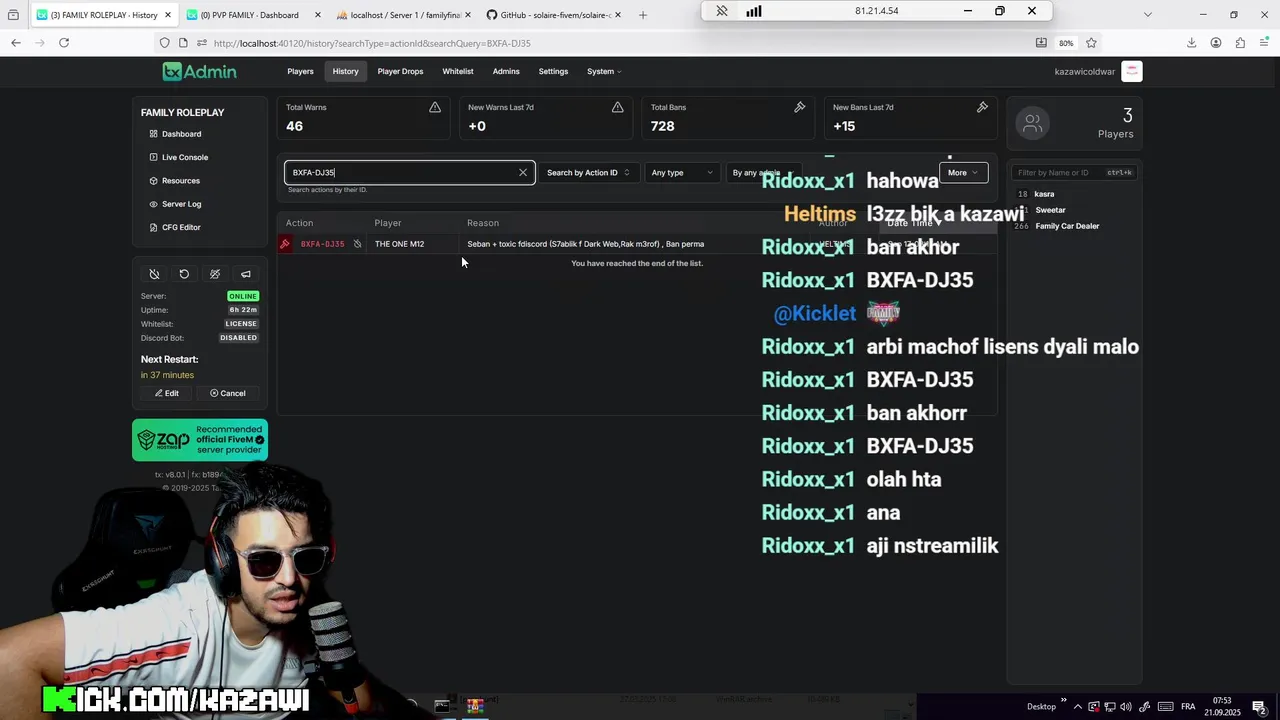The height and width of the screenshot is (720, 1280).
Task: Click the first server control icon with a slashed timer
Action: [154, 274]
